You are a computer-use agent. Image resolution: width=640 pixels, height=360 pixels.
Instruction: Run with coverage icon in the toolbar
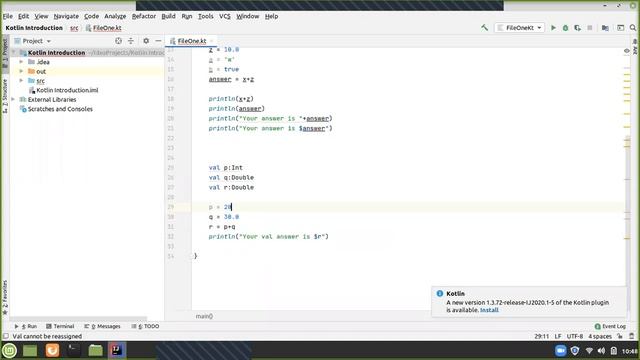click(578, 28)
